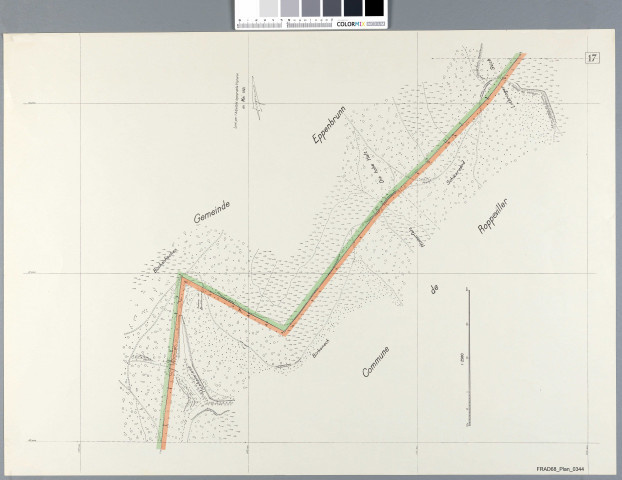
Task: Click the black patch on the calibration strip
Action: [x=374, y=8]
